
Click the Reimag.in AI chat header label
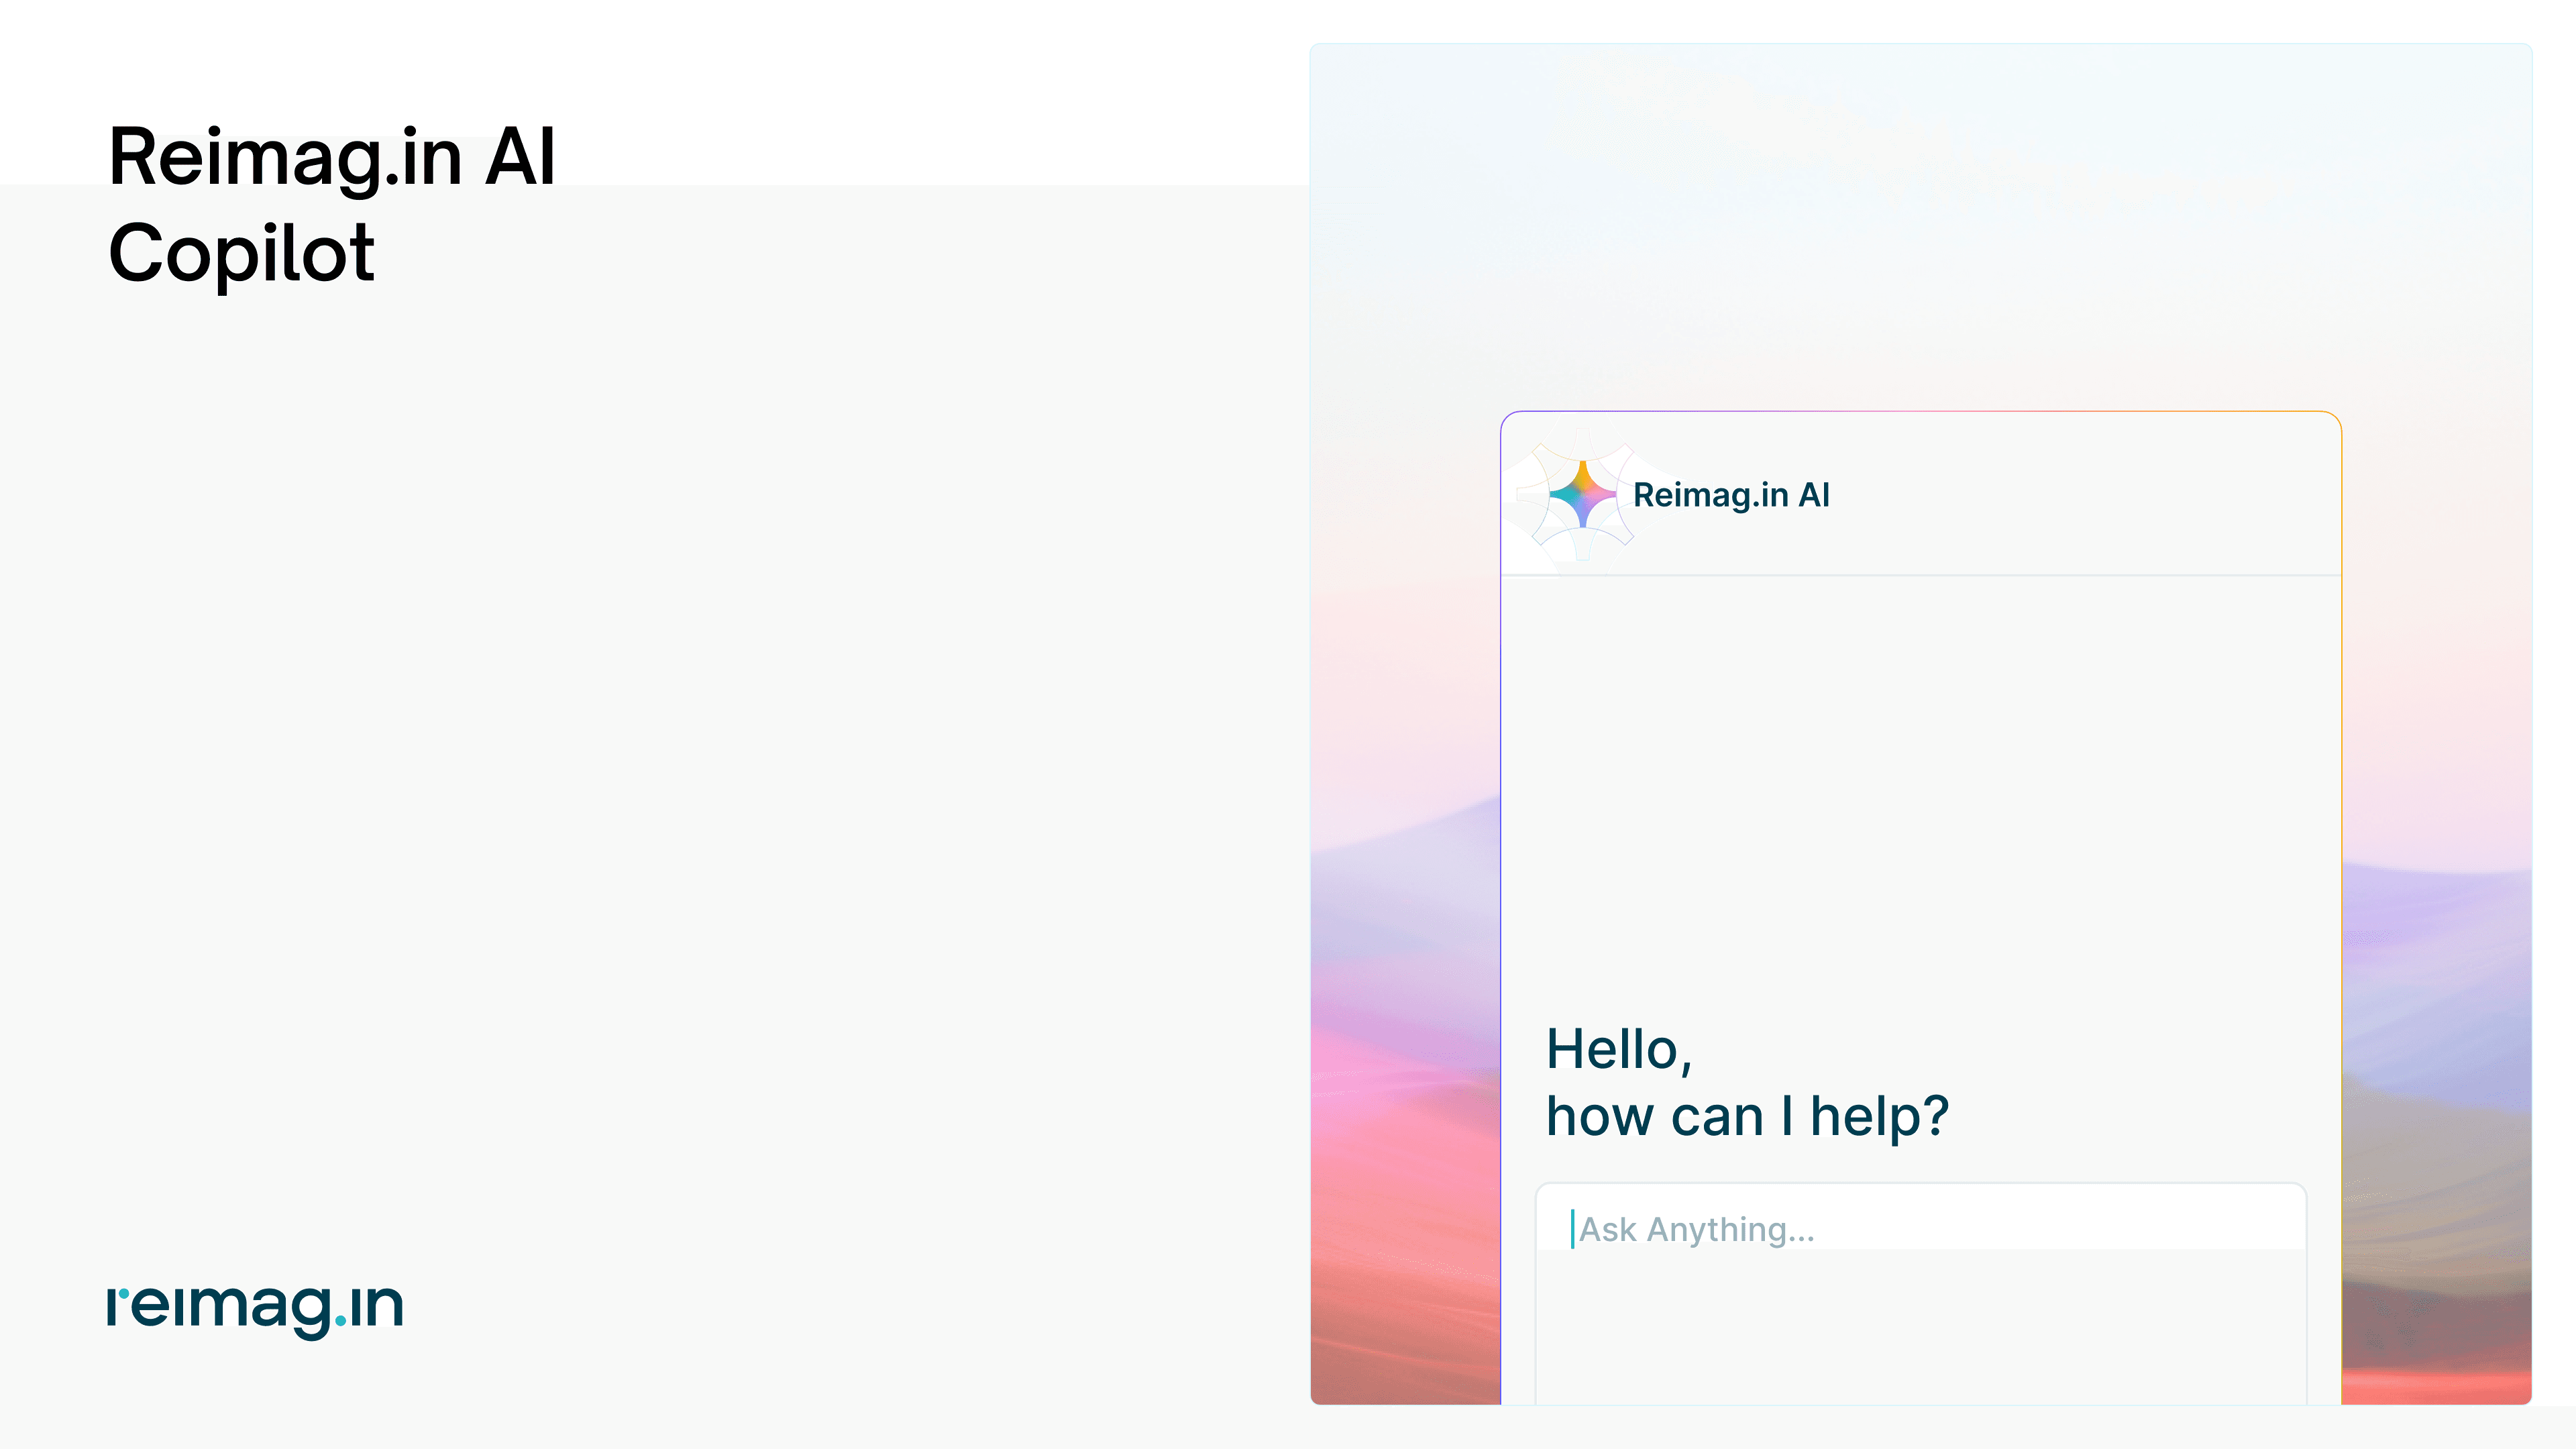[x=1730, y=495]
